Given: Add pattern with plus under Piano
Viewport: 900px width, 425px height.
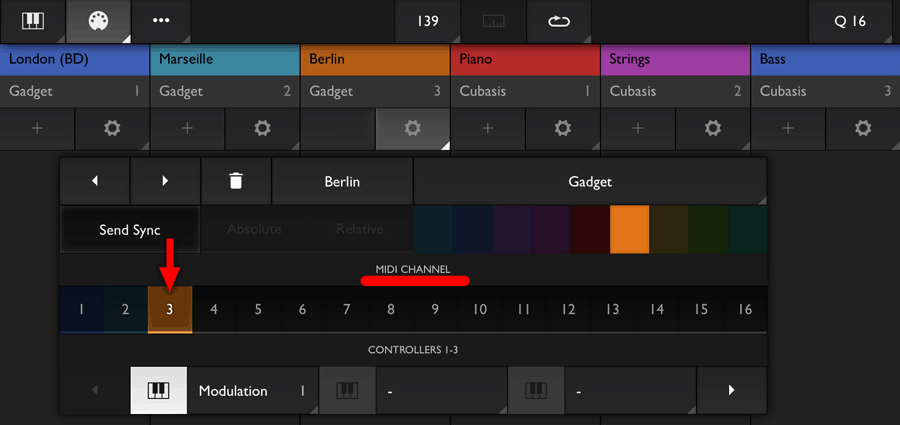Looking at the screenshot, I should click(488, 129).
